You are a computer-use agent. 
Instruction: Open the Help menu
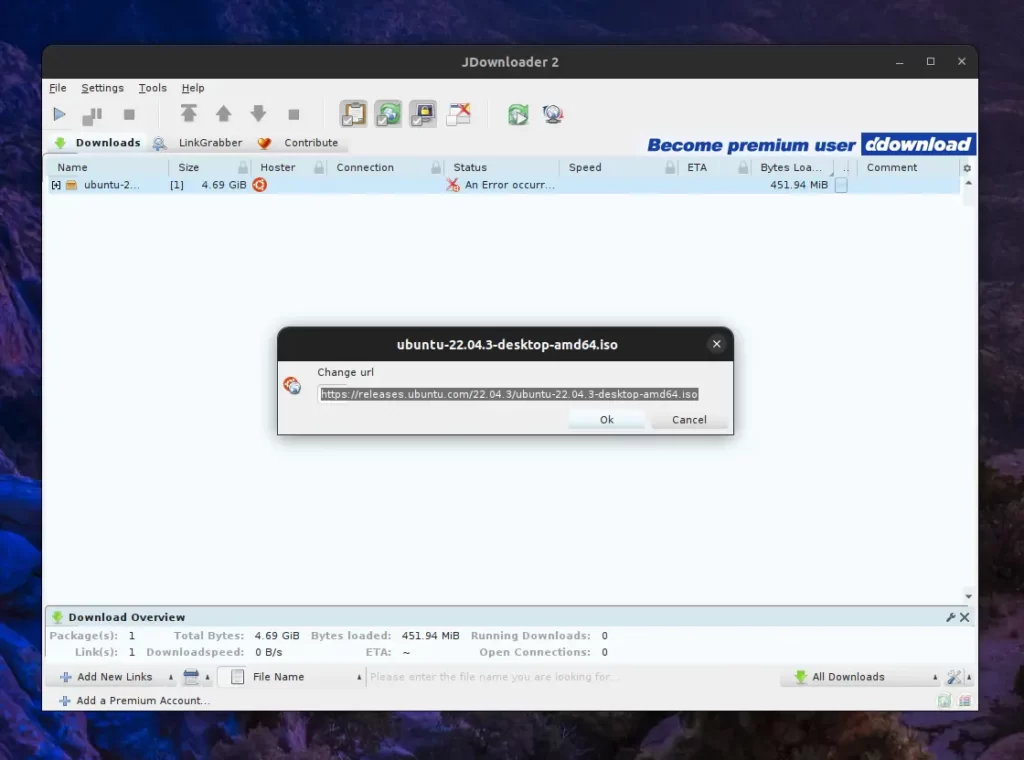[x=193, y=87]
